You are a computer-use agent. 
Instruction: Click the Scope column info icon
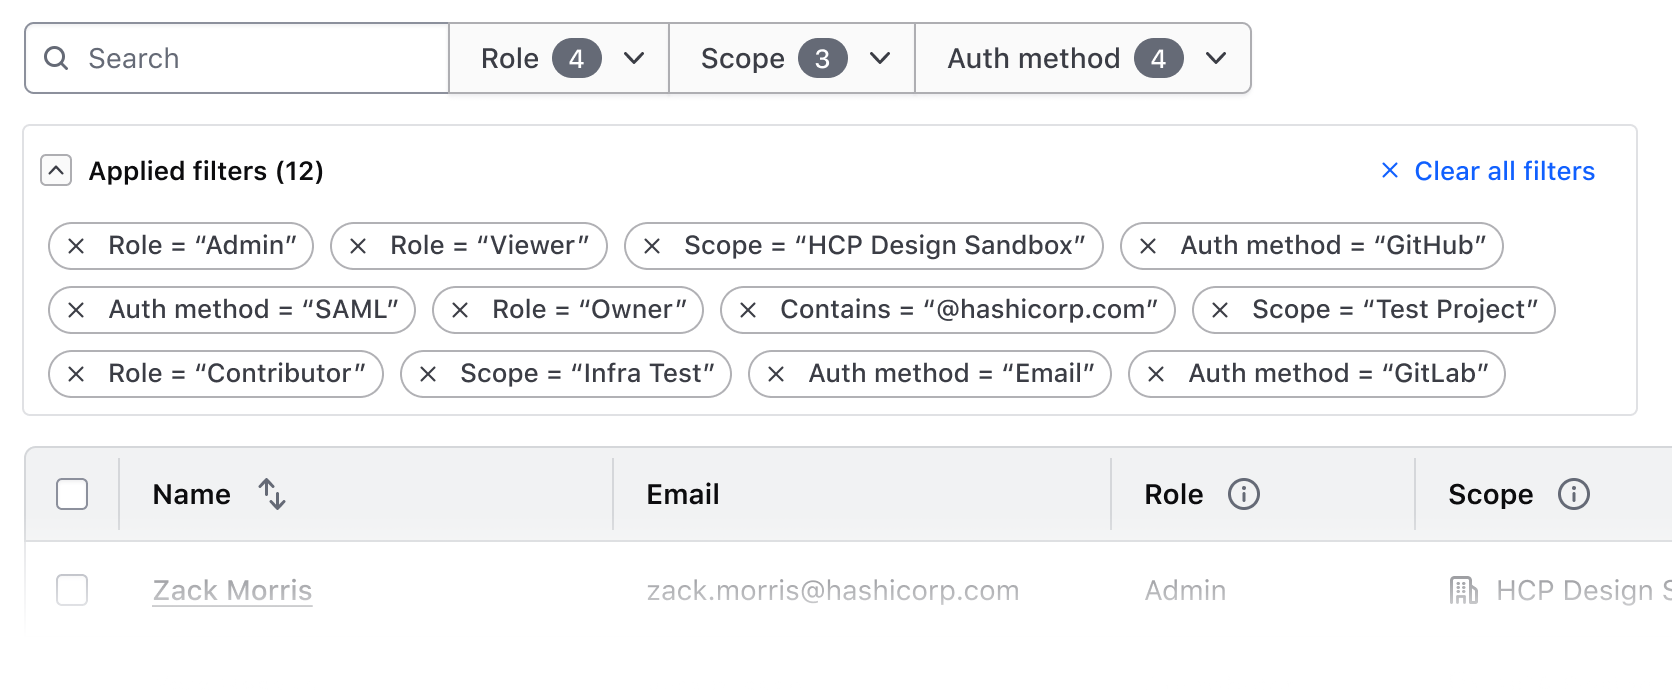coord(1573,494)
